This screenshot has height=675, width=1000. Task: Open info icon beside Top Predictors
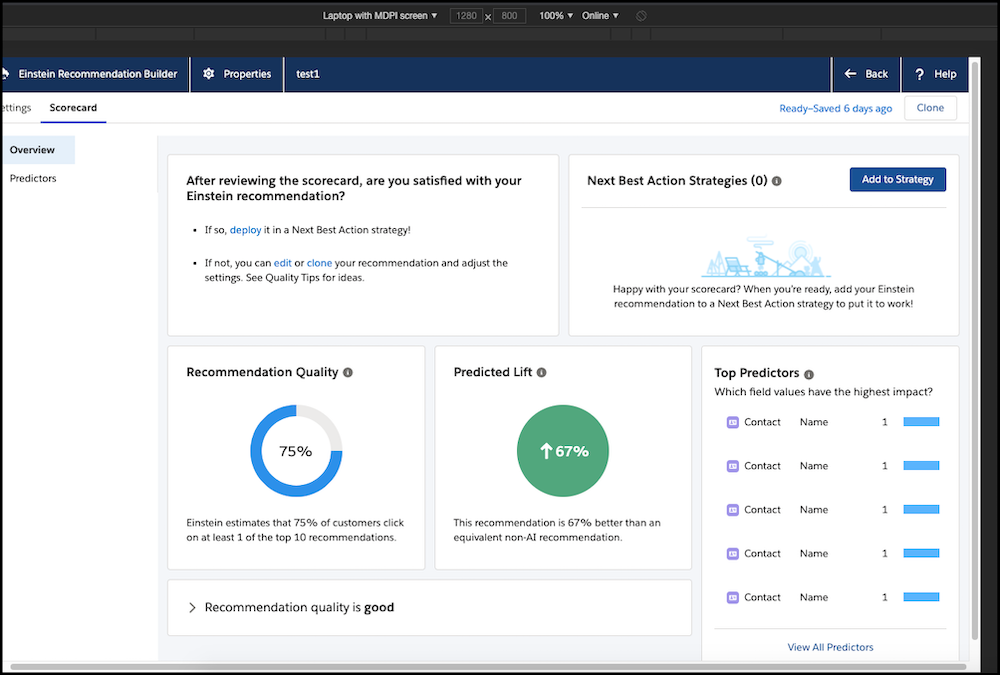click(x=809, y=375)
